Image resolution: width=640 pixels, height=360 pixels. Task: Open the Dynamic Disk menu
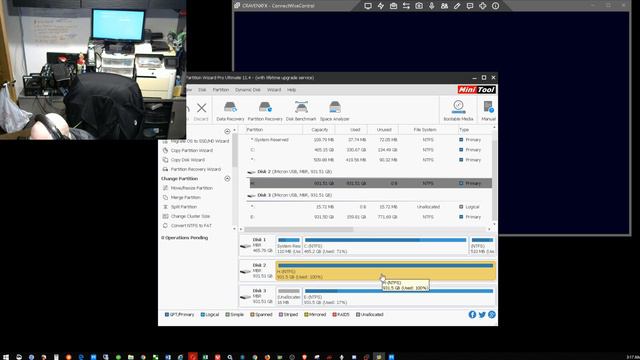(248, 90)
